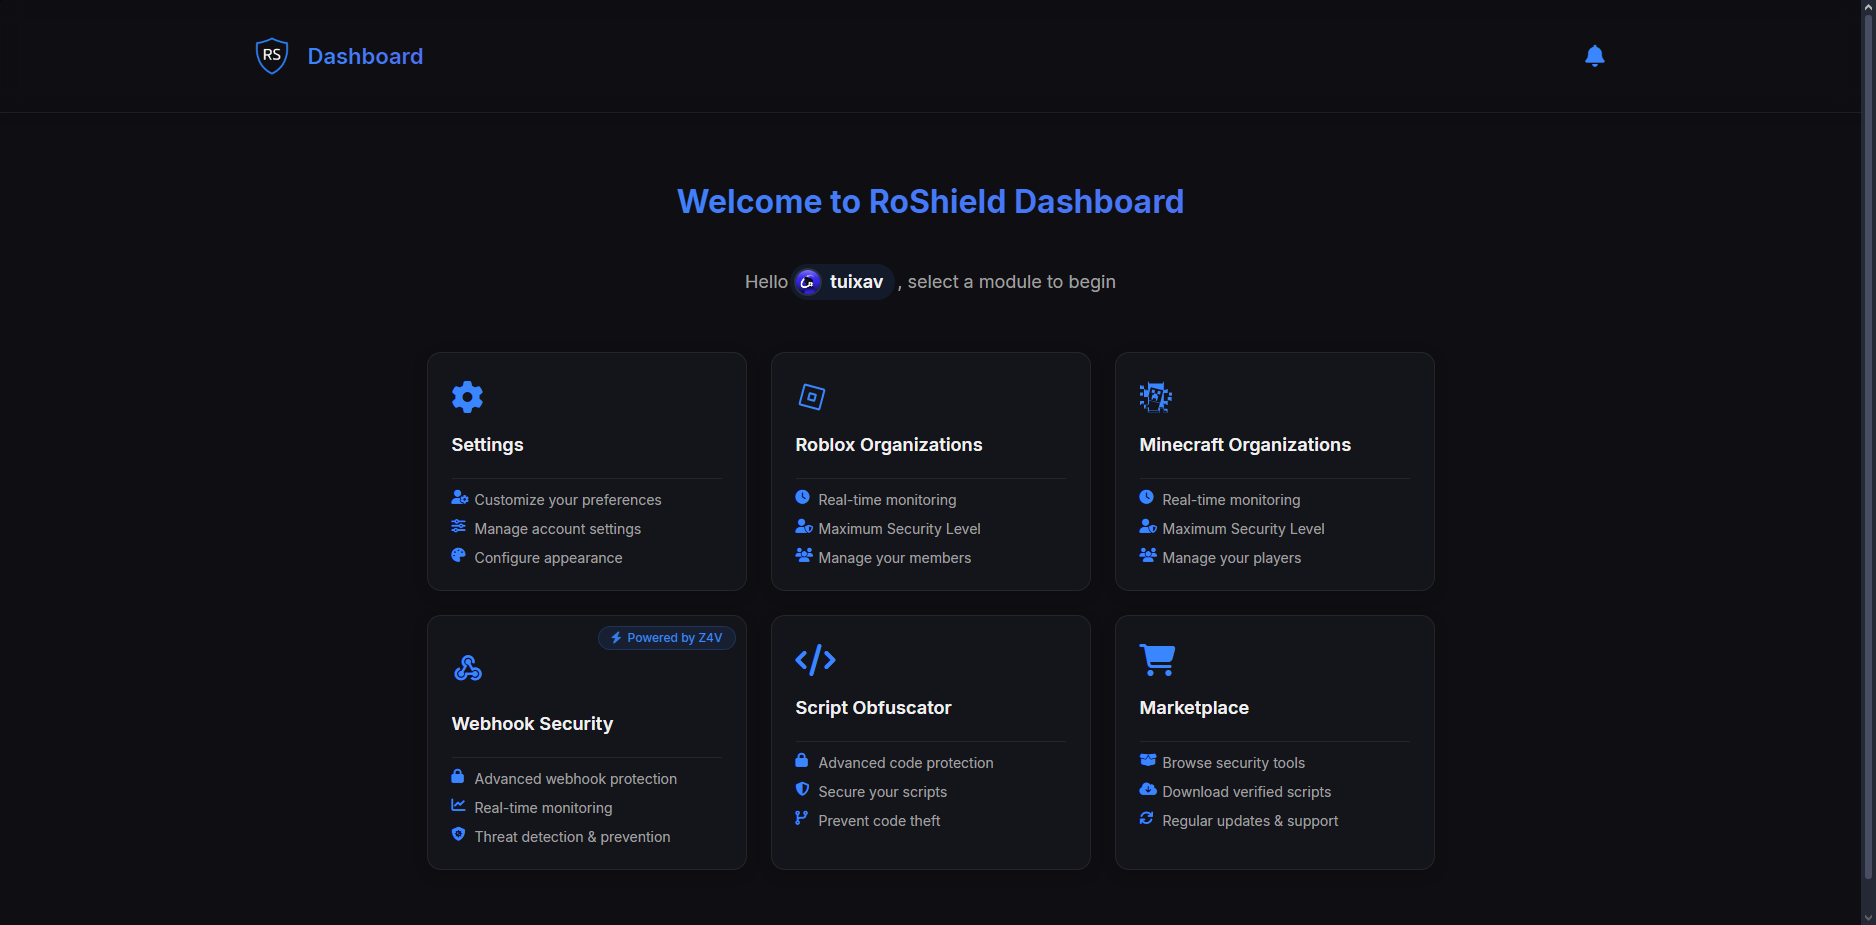Click the chart icon in Webhook Security card
This screenshot has width=1876, height=925.
coord(458,806)
